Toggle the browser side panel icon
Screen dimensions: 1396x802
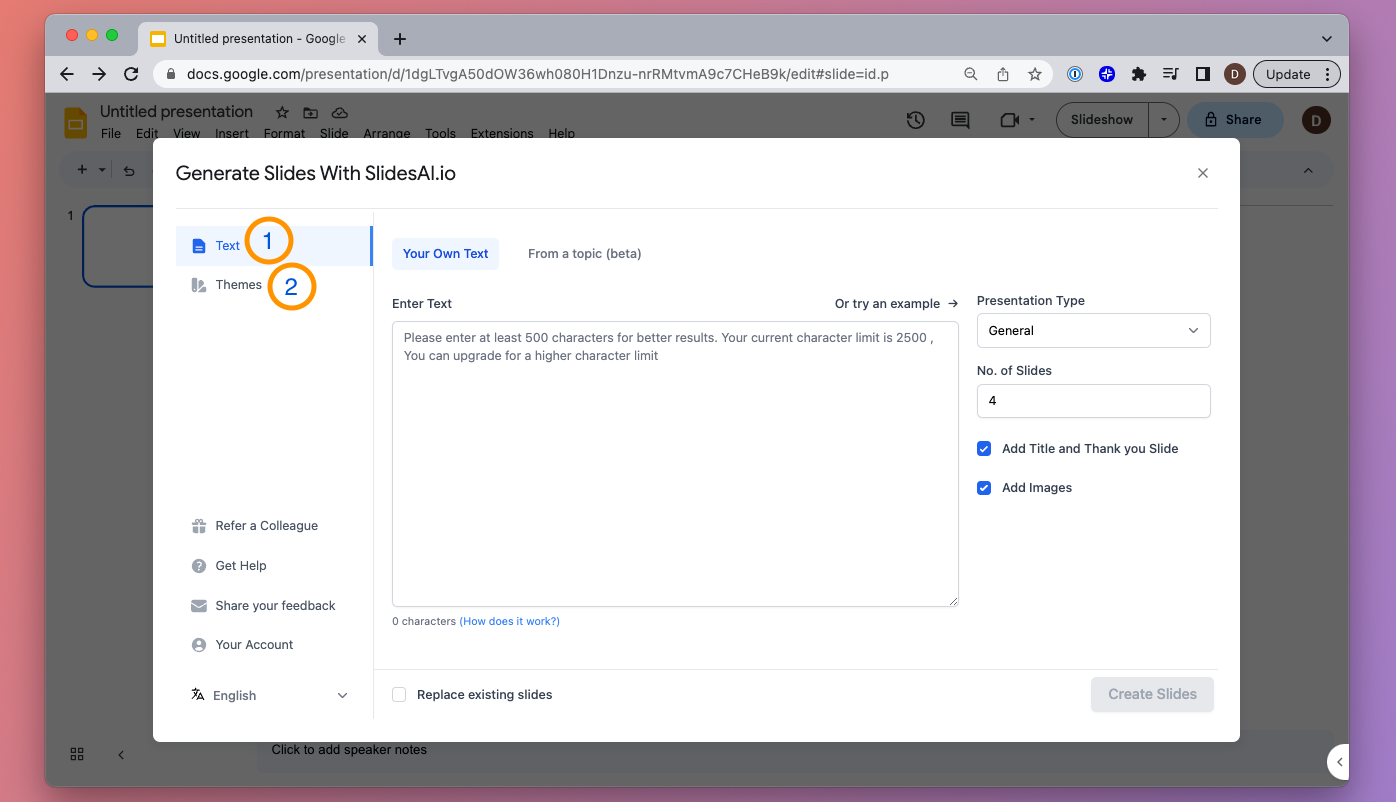(x=1203, y=74)
